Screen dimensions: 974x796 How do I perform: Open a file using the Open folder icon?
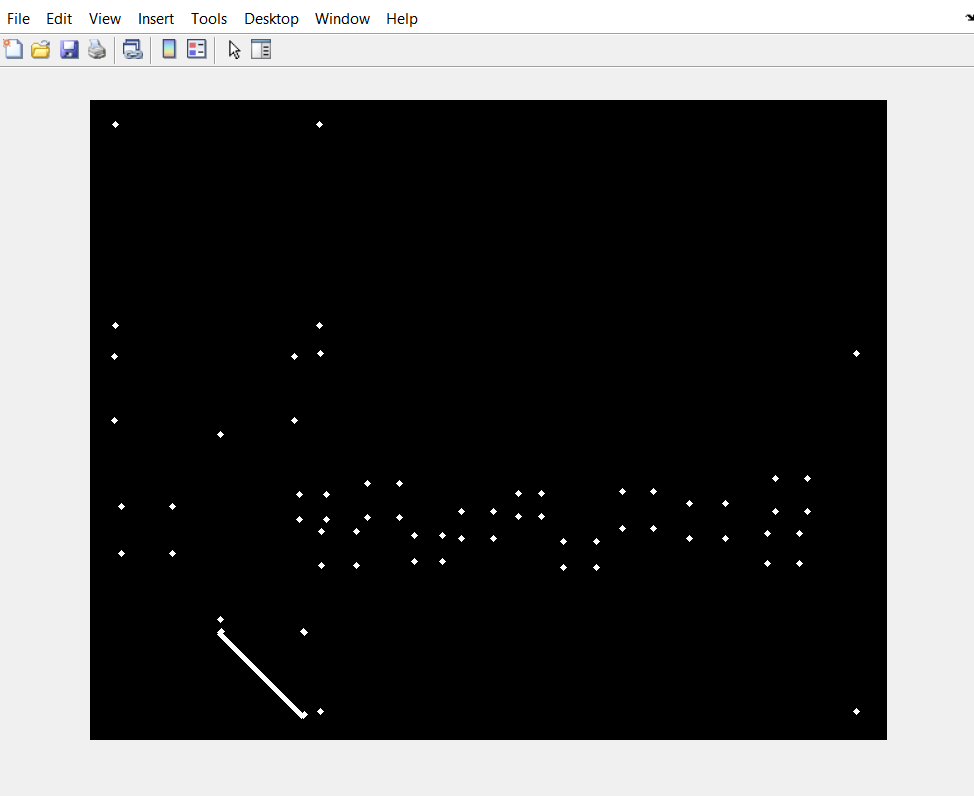(40, 48)
